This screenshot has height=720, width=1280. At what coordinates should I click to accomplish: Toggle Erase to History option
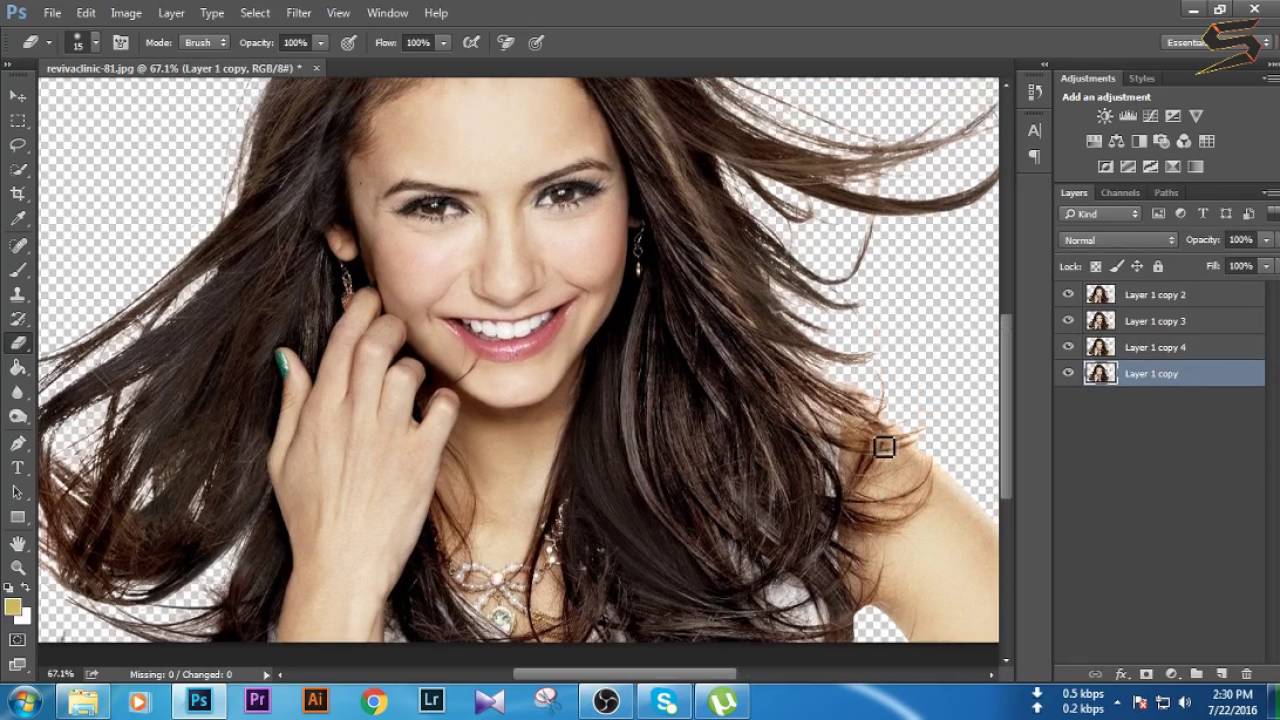click(506, 43)
